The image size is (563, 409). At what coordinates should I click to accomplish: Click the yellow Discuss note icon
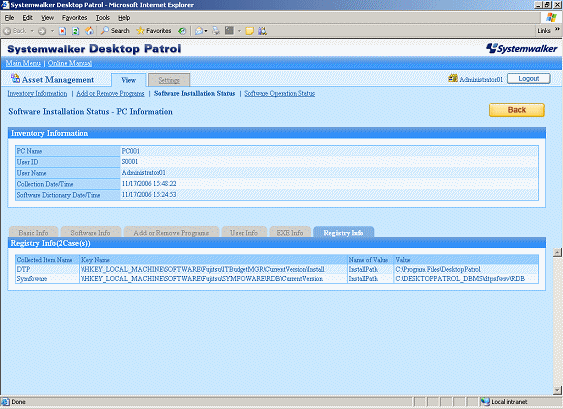249,31
